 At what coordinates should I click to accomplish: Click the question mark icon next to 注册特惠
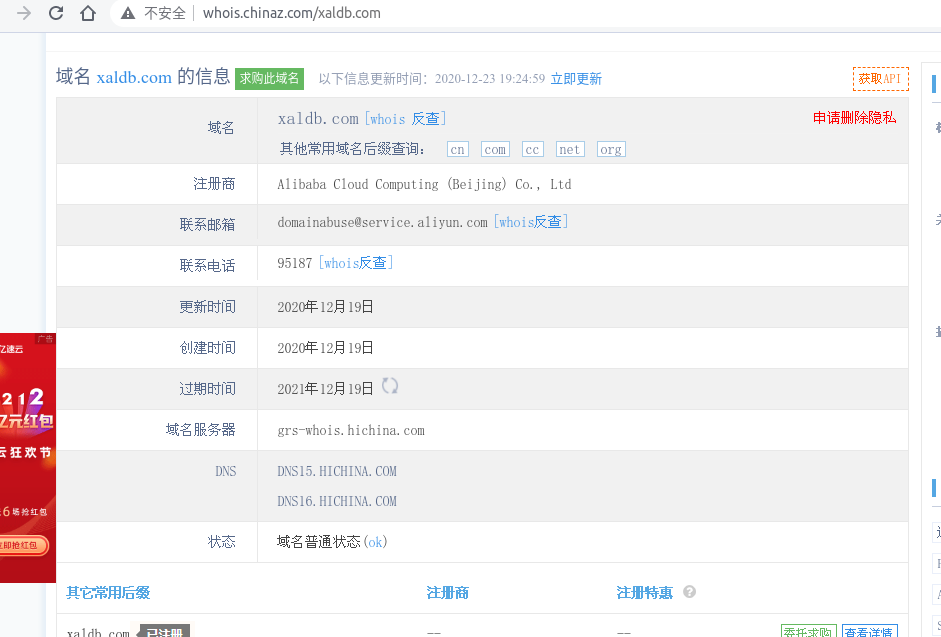(x=689, y=592)
